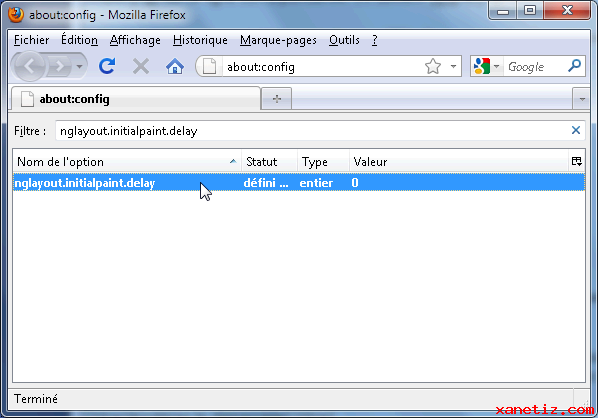Stop loading with the X stop icon
The height and width of the screenshot is (418, 598).
141,66
